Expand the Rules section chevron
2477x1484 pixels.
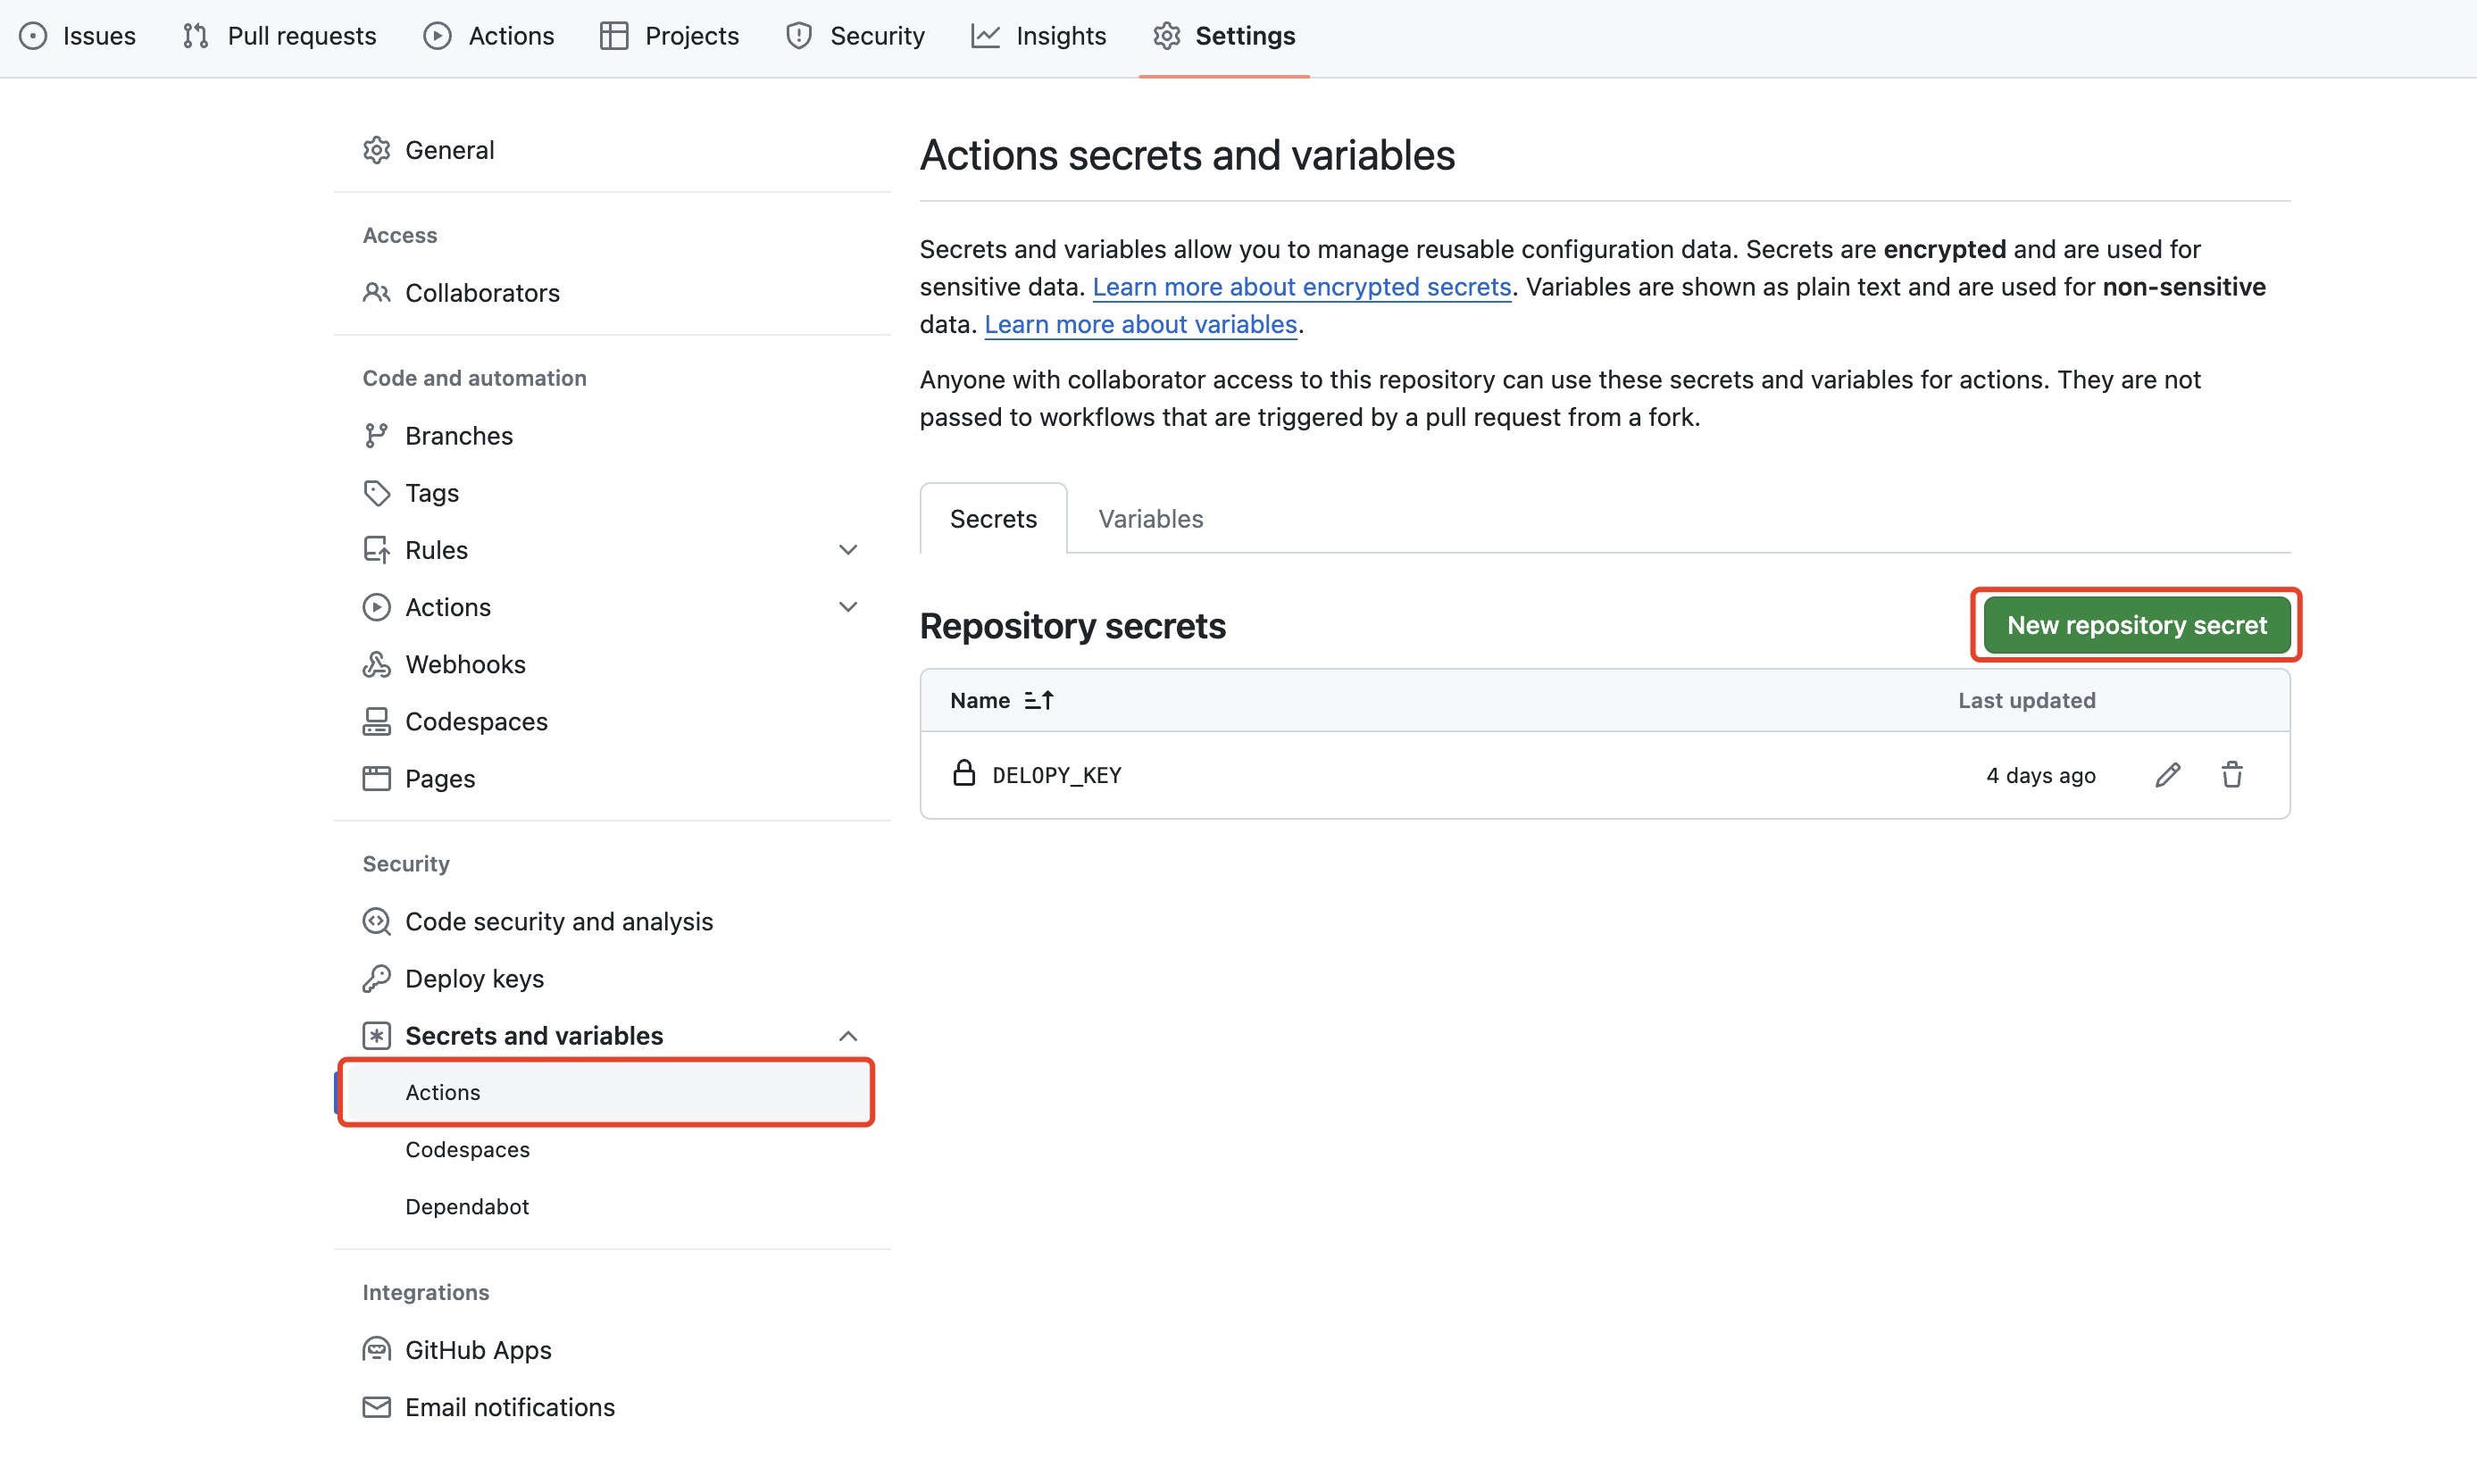pyautogui.click(x=847, y=550)
